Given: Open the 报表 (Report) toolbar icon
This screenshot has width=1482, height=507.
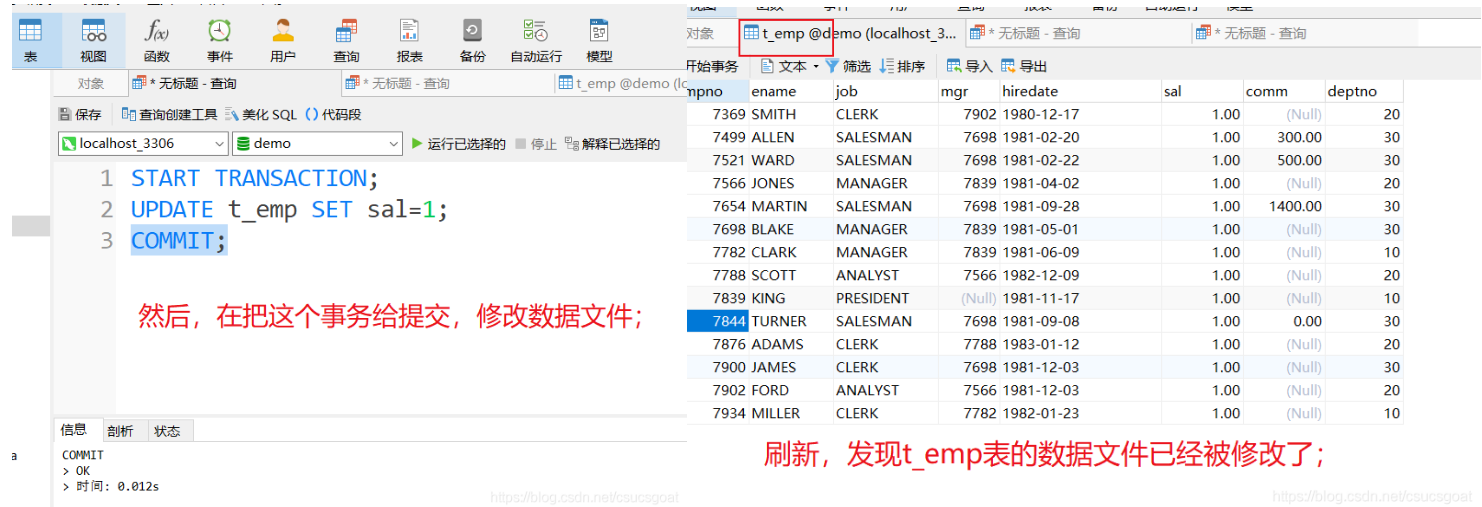Looking at the screenshot, I should pyautogui.click(x=409, y=40).
